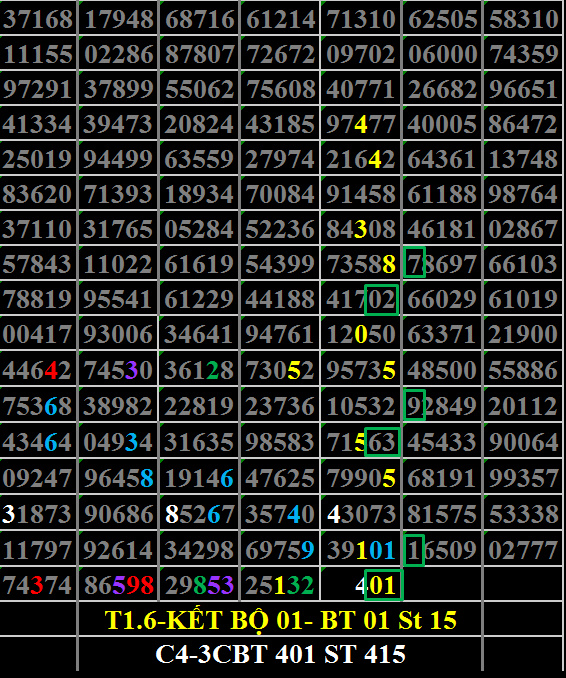Select cell 78697
Screen dimensions: 566x678
click(x=443, y=263)
